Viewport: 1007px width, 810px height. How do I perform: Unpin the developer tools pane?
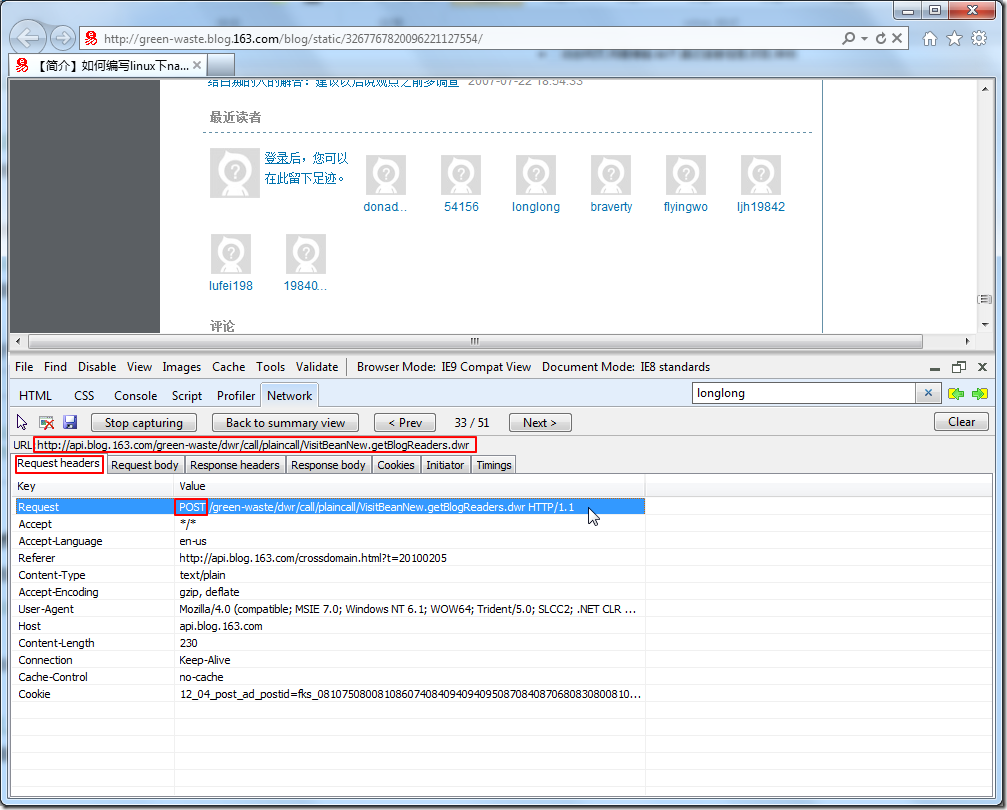click(x=959, y=367)
